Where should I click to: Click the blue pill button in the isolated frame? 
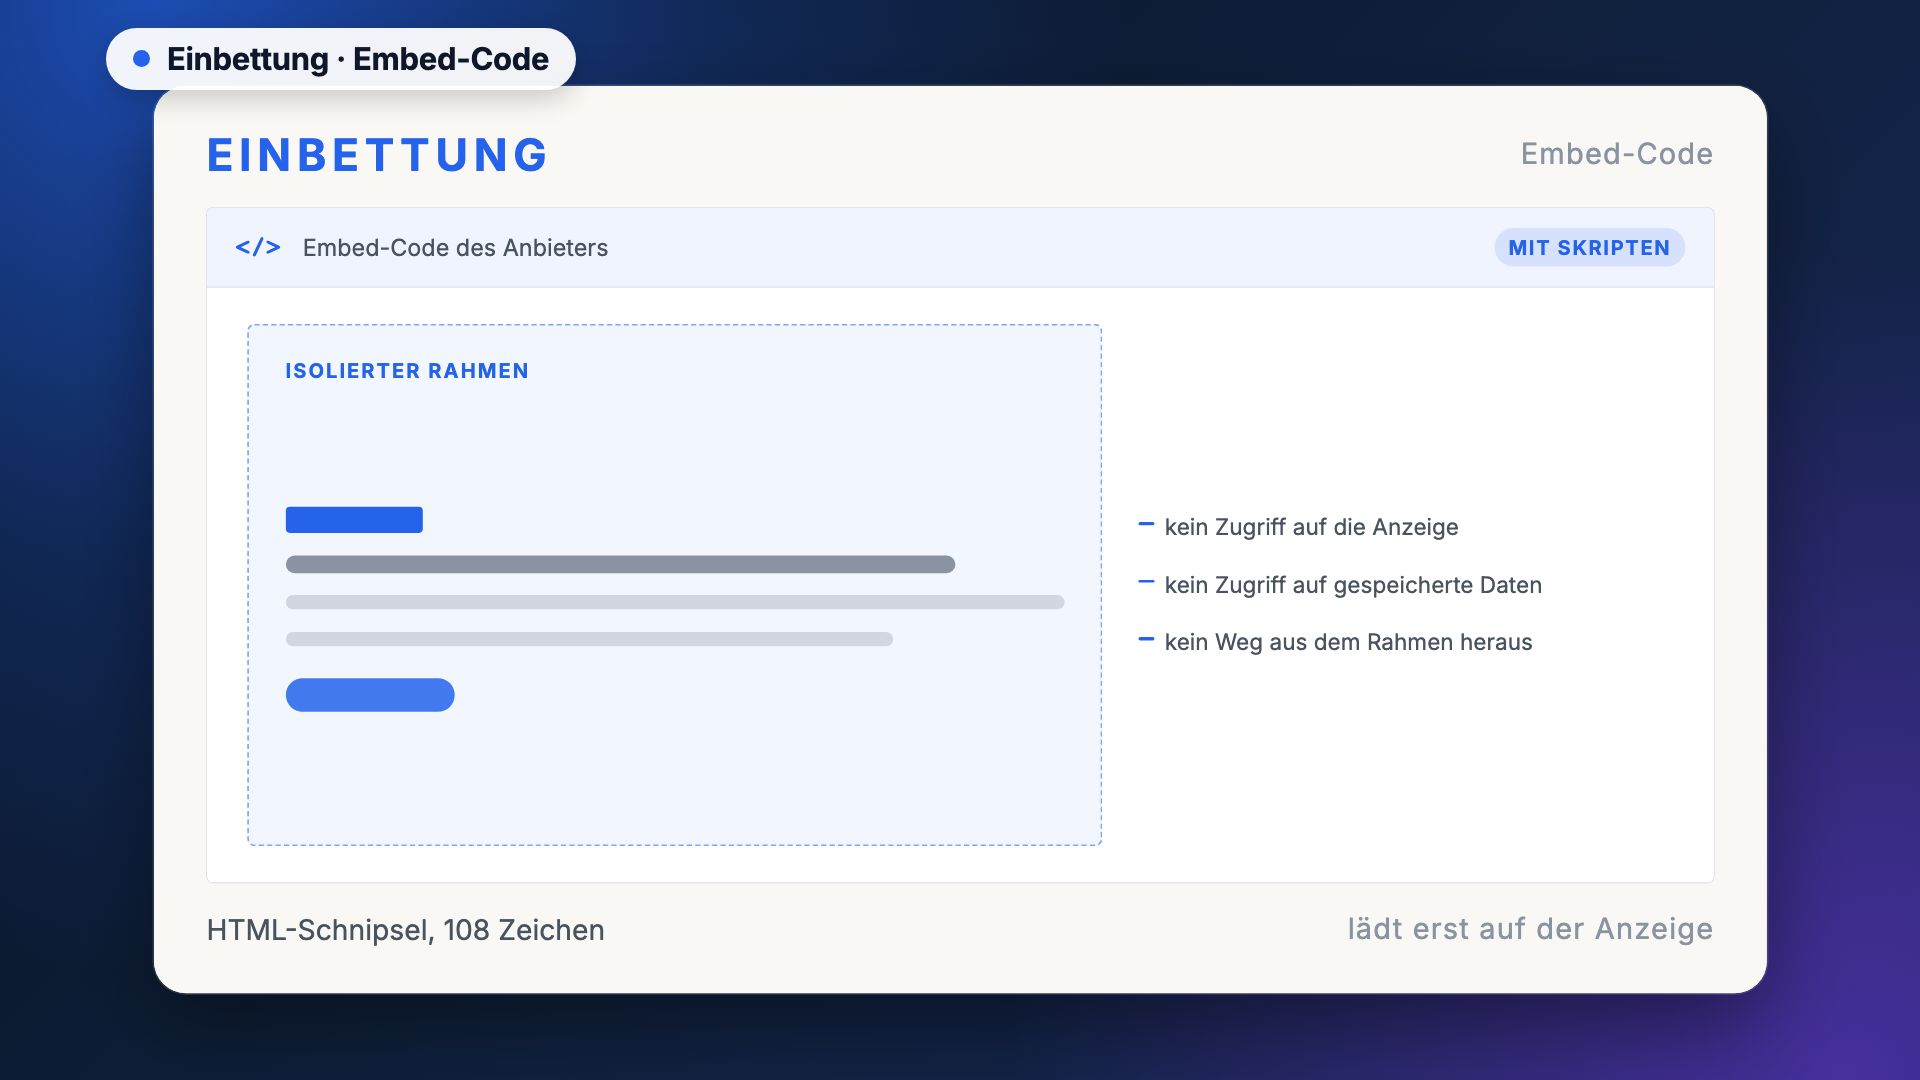[370, 695]
